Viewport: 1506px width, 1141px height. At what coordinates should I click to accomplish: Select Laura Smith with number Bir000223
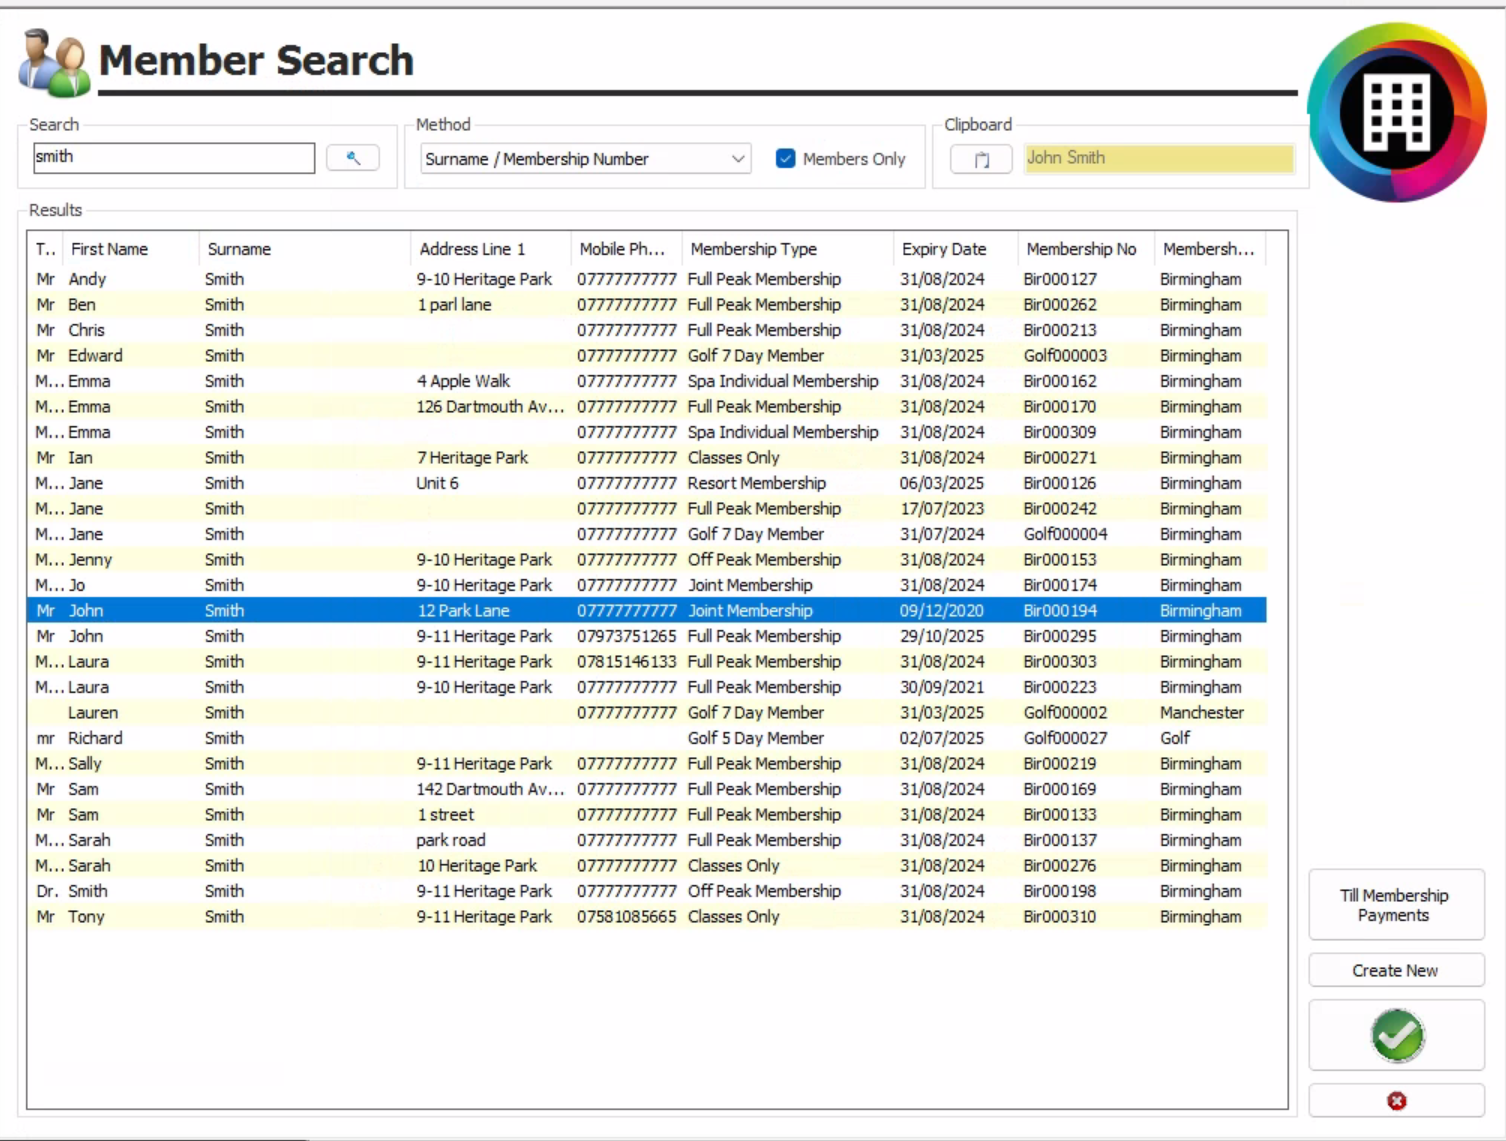pos(647,687)
